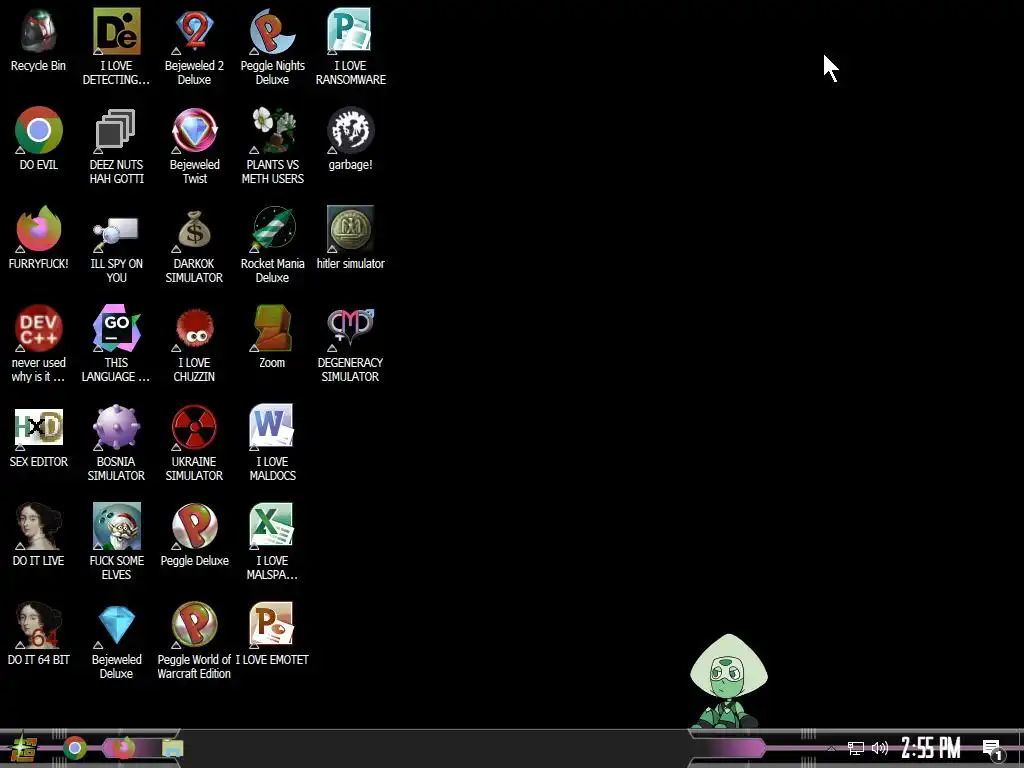Open File Explorer from the taskbar
Viewport: 1024px width, 768px height.
(x=172, y=748)
